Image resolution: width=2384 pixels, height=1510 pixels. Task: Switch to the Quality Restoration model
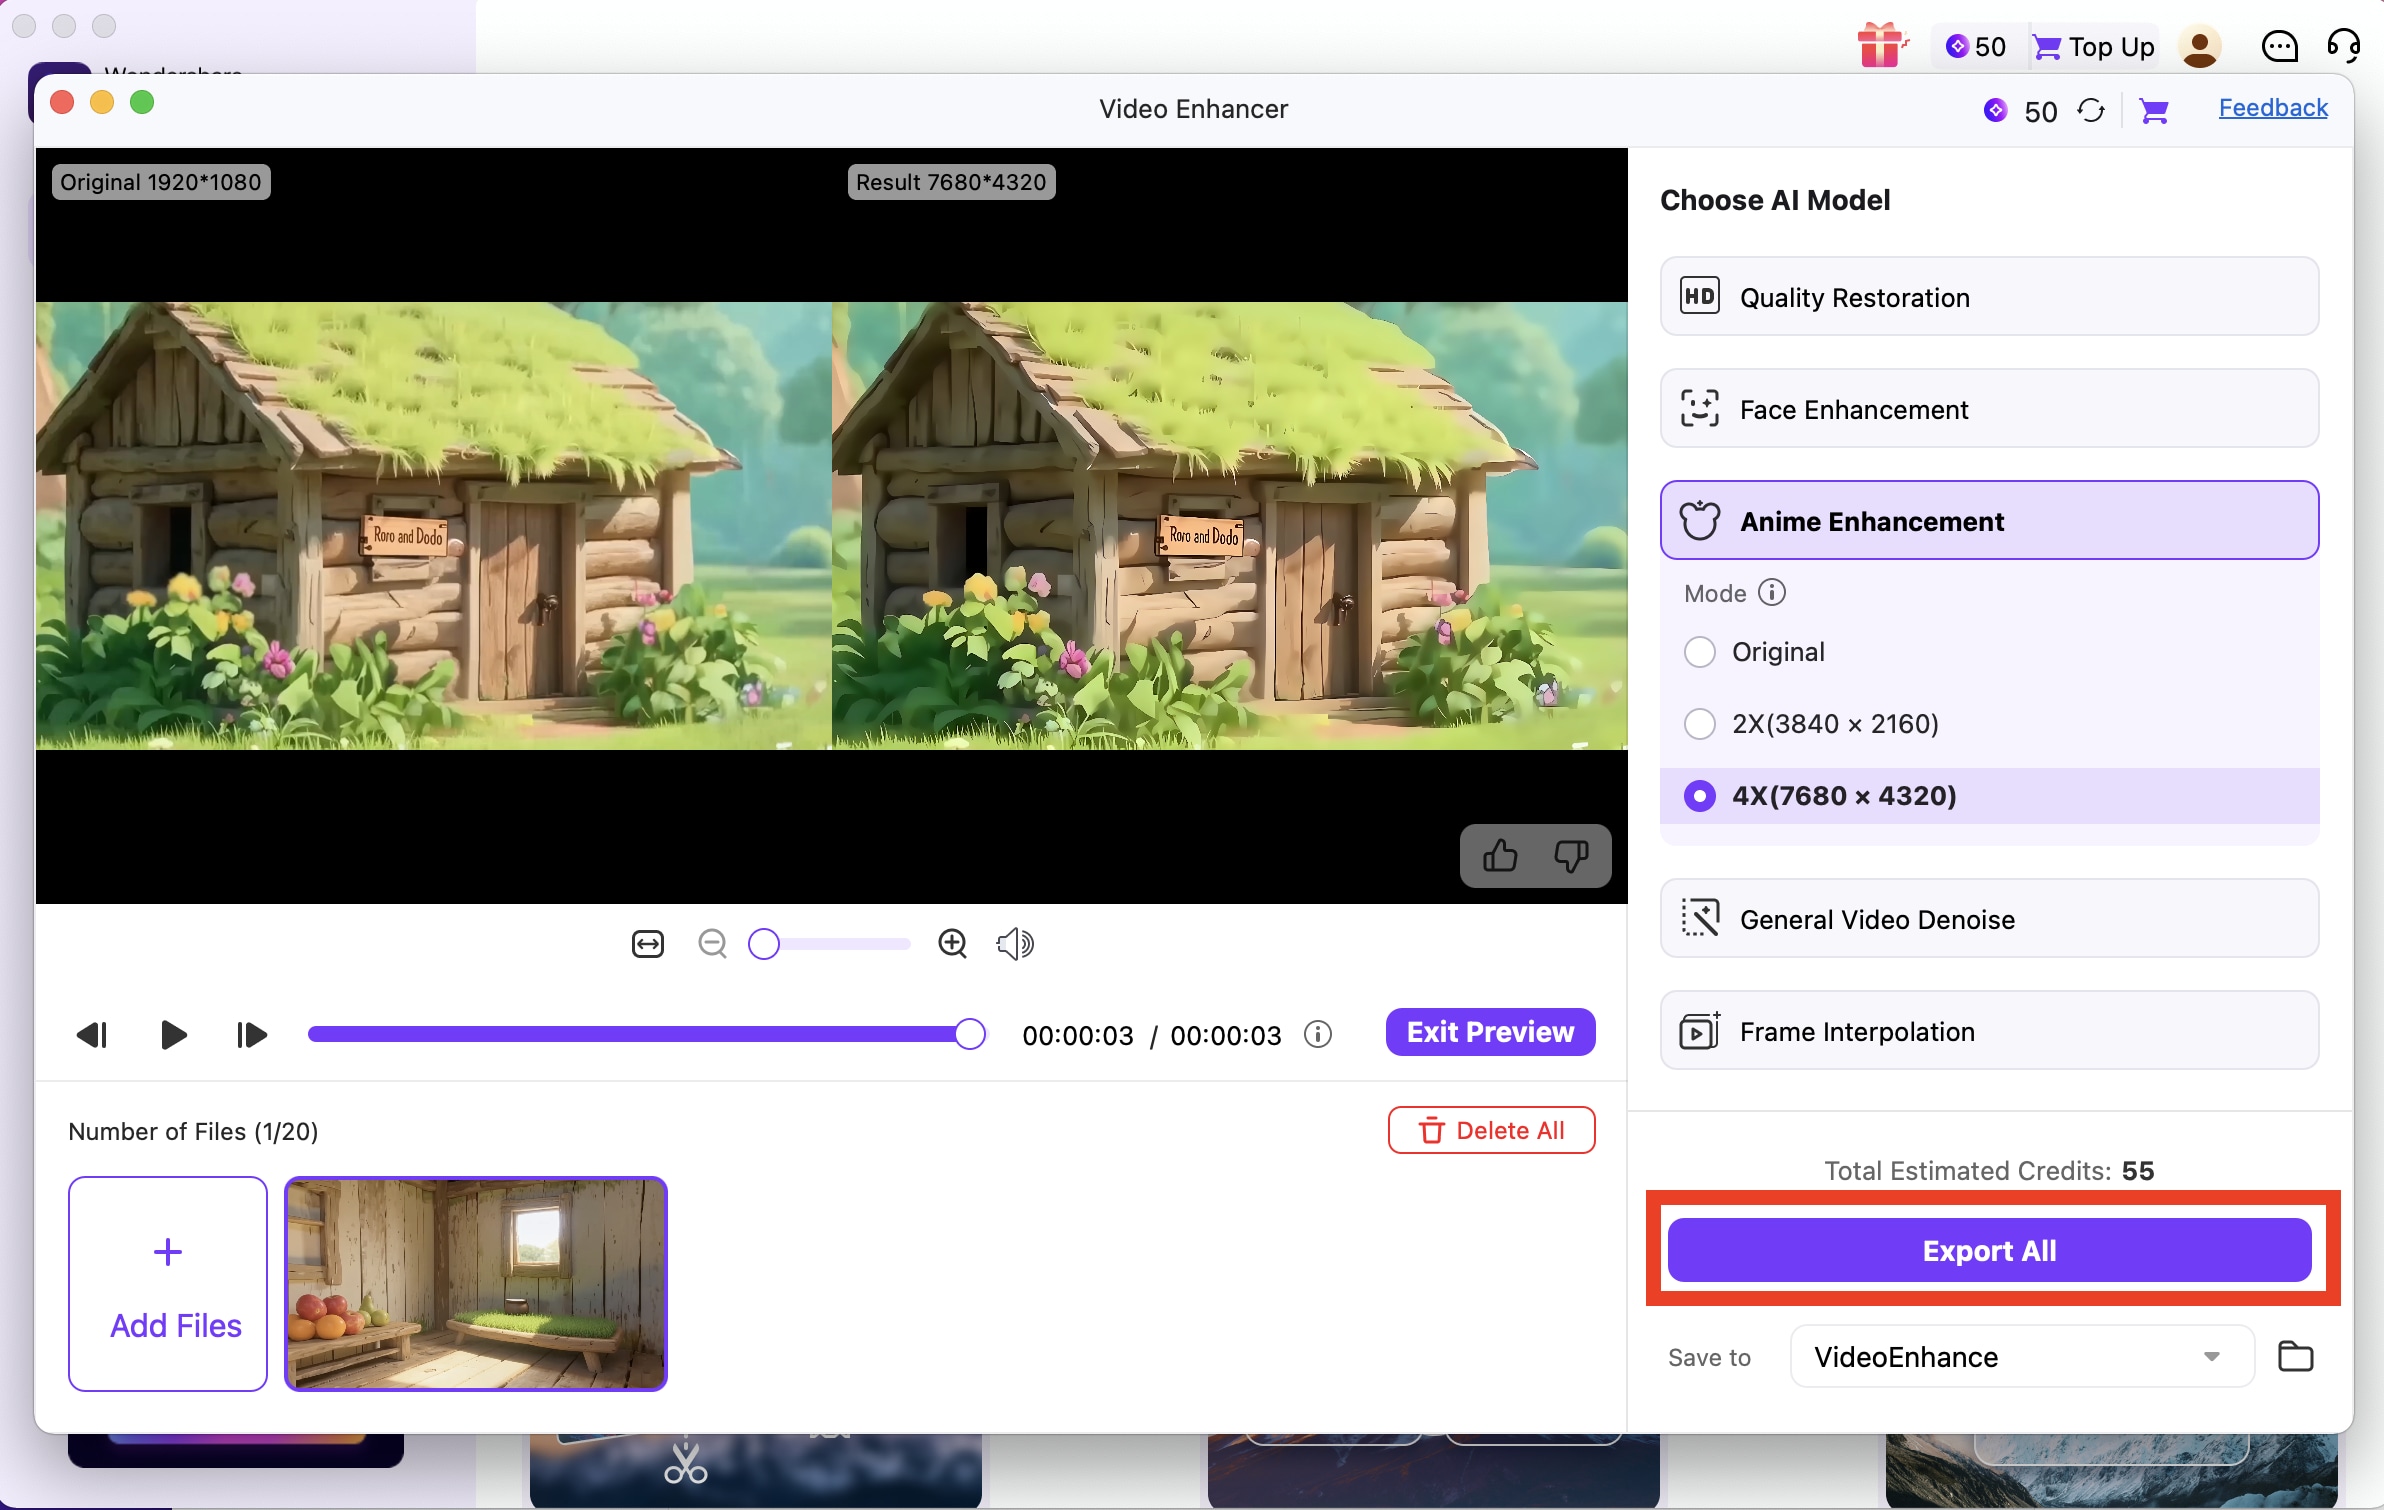click(x=1989, y=296)
